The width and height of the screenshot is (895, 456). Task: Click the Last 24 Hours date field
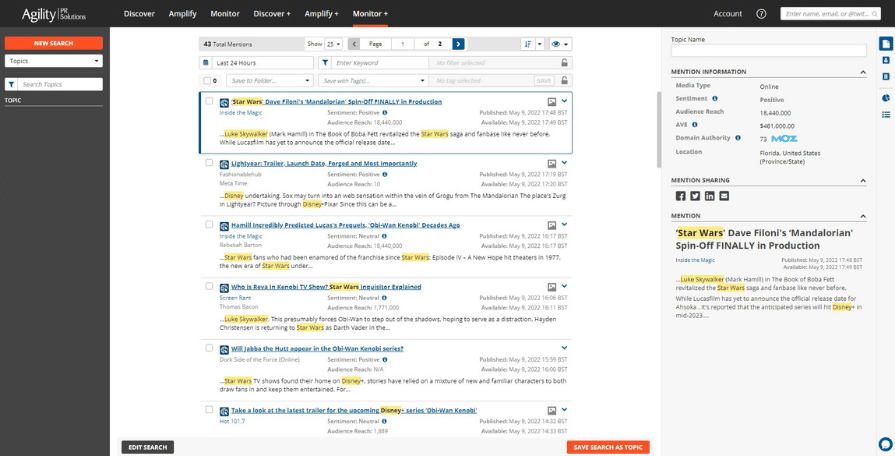pos(263,63)
